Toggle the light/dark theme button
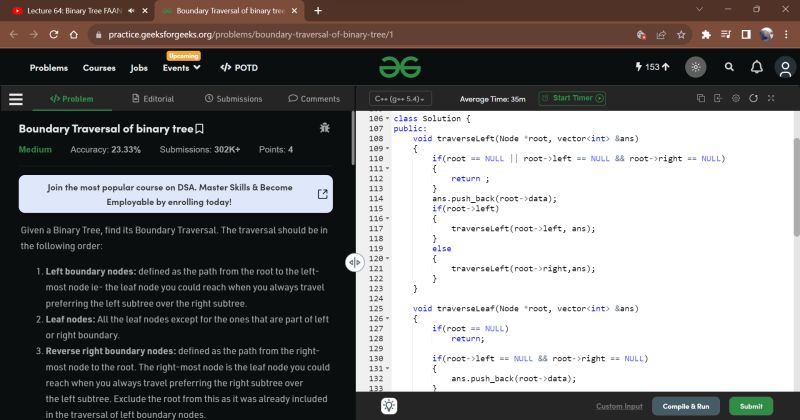This screenshot has height=420, width=800. [695, 67]
